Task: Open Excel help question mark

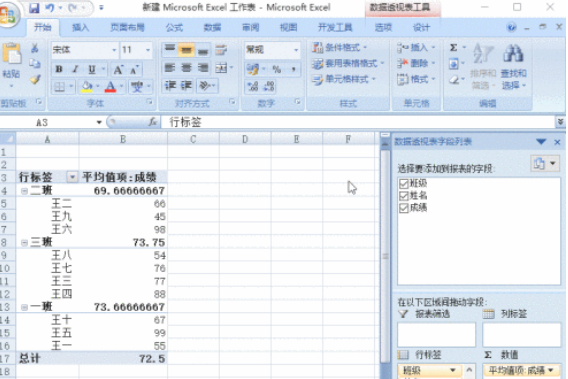Action: (511, 27)
